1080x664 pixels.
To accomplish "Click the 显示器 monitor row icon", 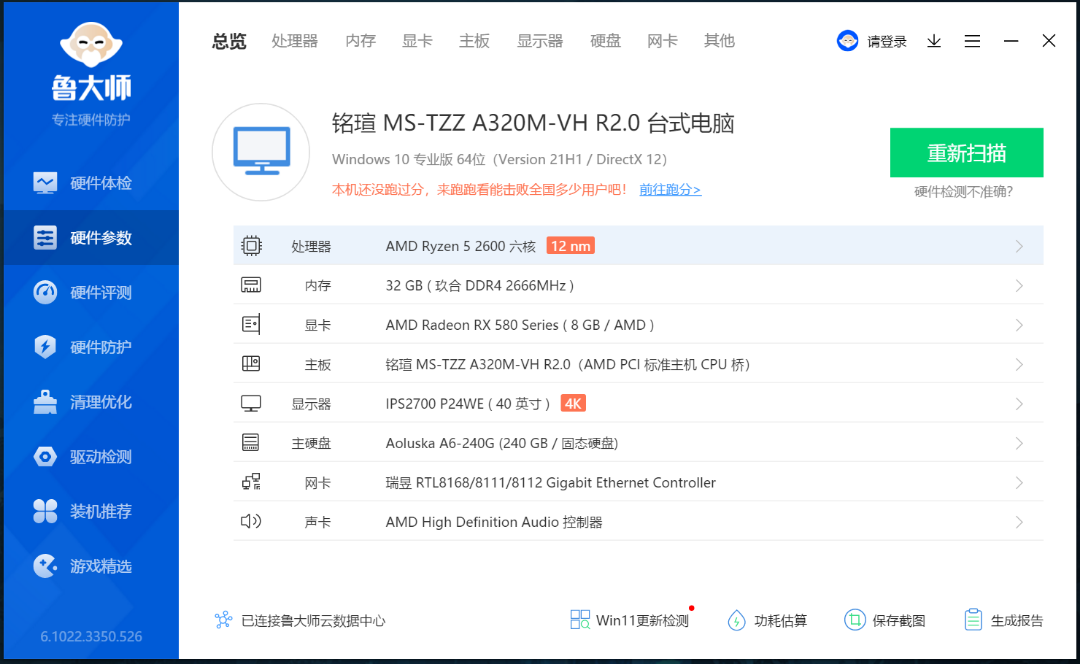I will click(251, 404).
